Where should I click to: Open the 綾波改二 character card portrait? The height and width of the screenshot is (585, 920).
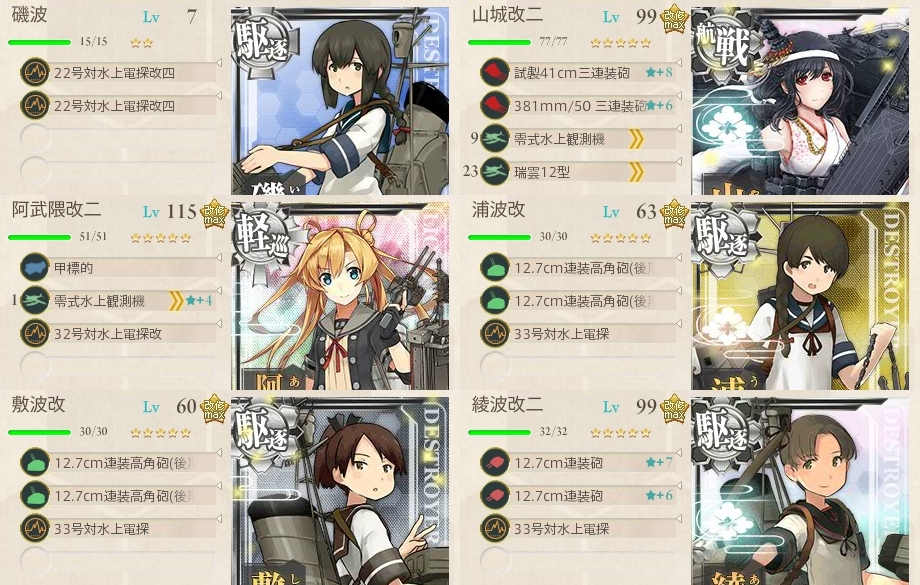tap(800, 491)
